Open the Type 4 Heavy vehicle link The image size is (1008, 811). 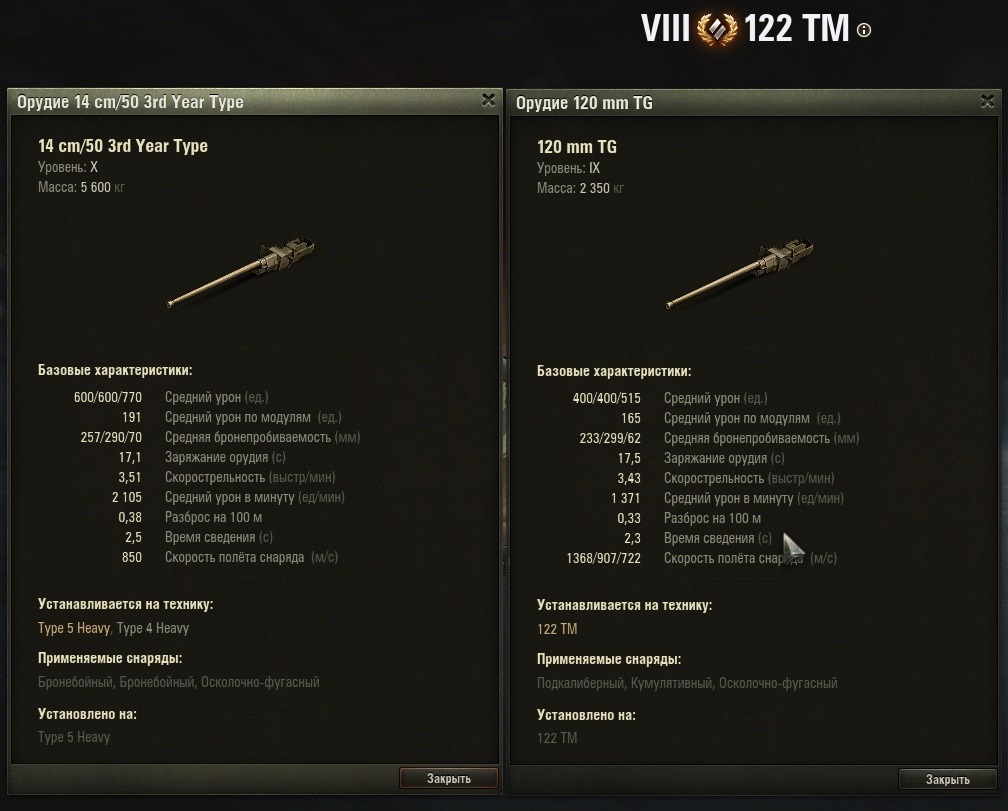click(x=153, y=628)
